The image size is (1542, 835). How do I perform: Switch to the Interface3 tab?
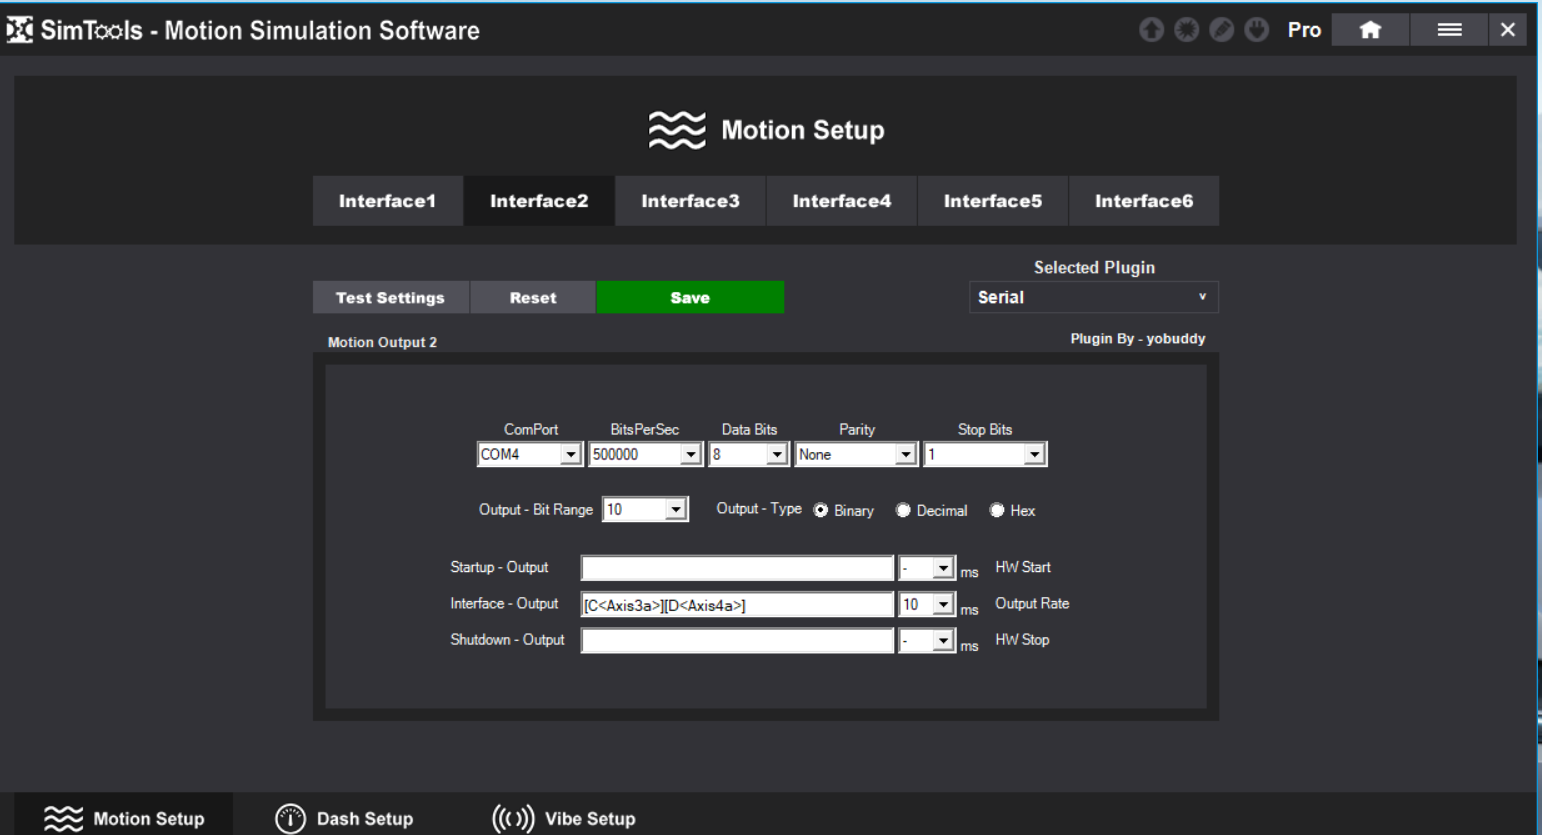pyautogui.click(x=690, y=201)
